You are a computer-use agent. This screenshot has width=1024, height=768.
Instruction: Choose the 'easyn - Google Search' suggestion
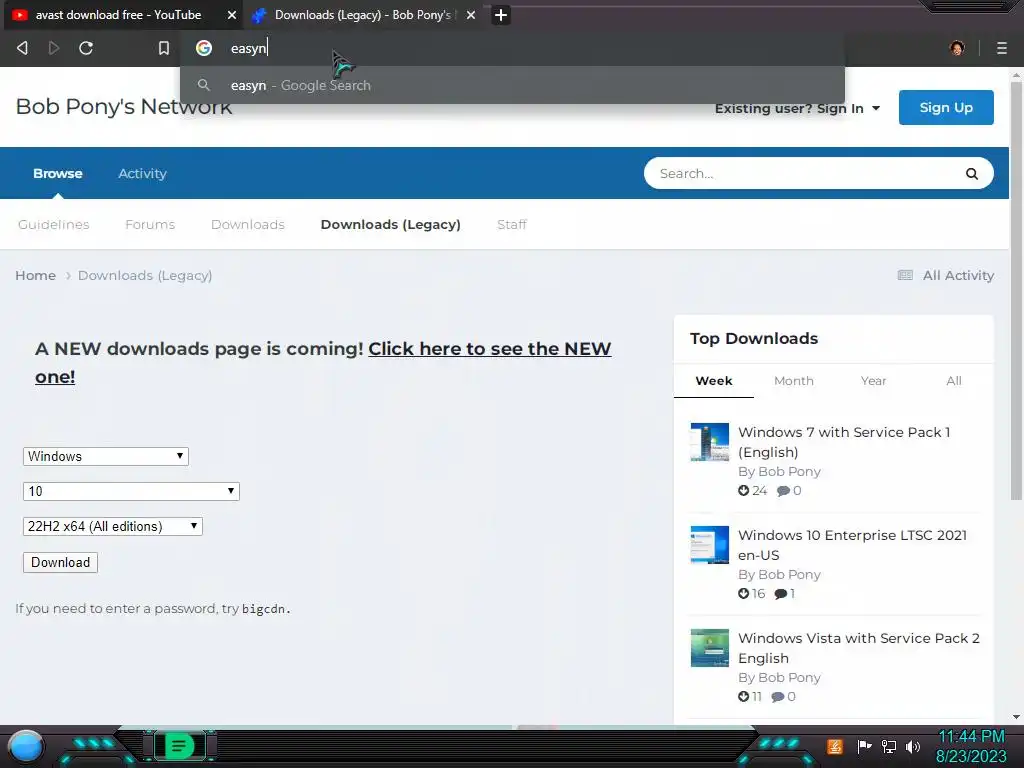(513, 86)
